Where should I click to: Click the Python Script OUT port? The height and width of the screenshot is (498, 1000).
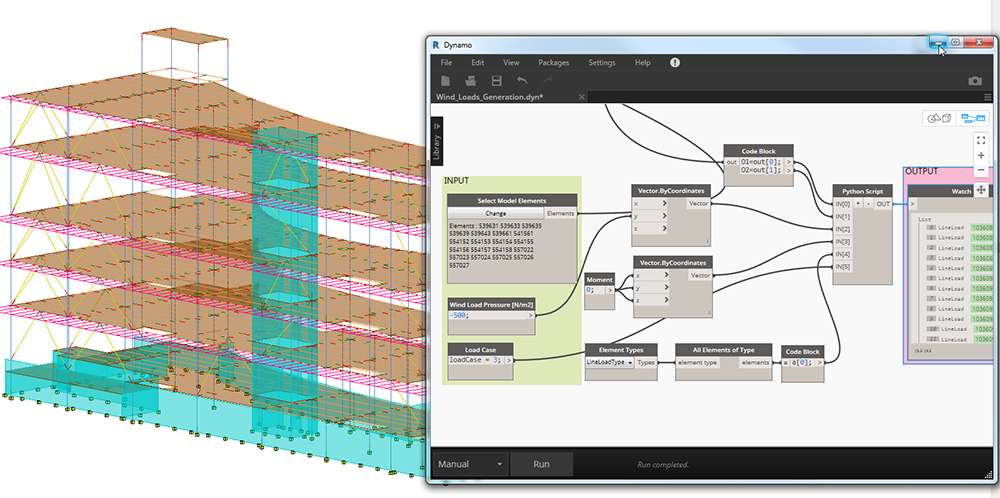coord(883,203)
